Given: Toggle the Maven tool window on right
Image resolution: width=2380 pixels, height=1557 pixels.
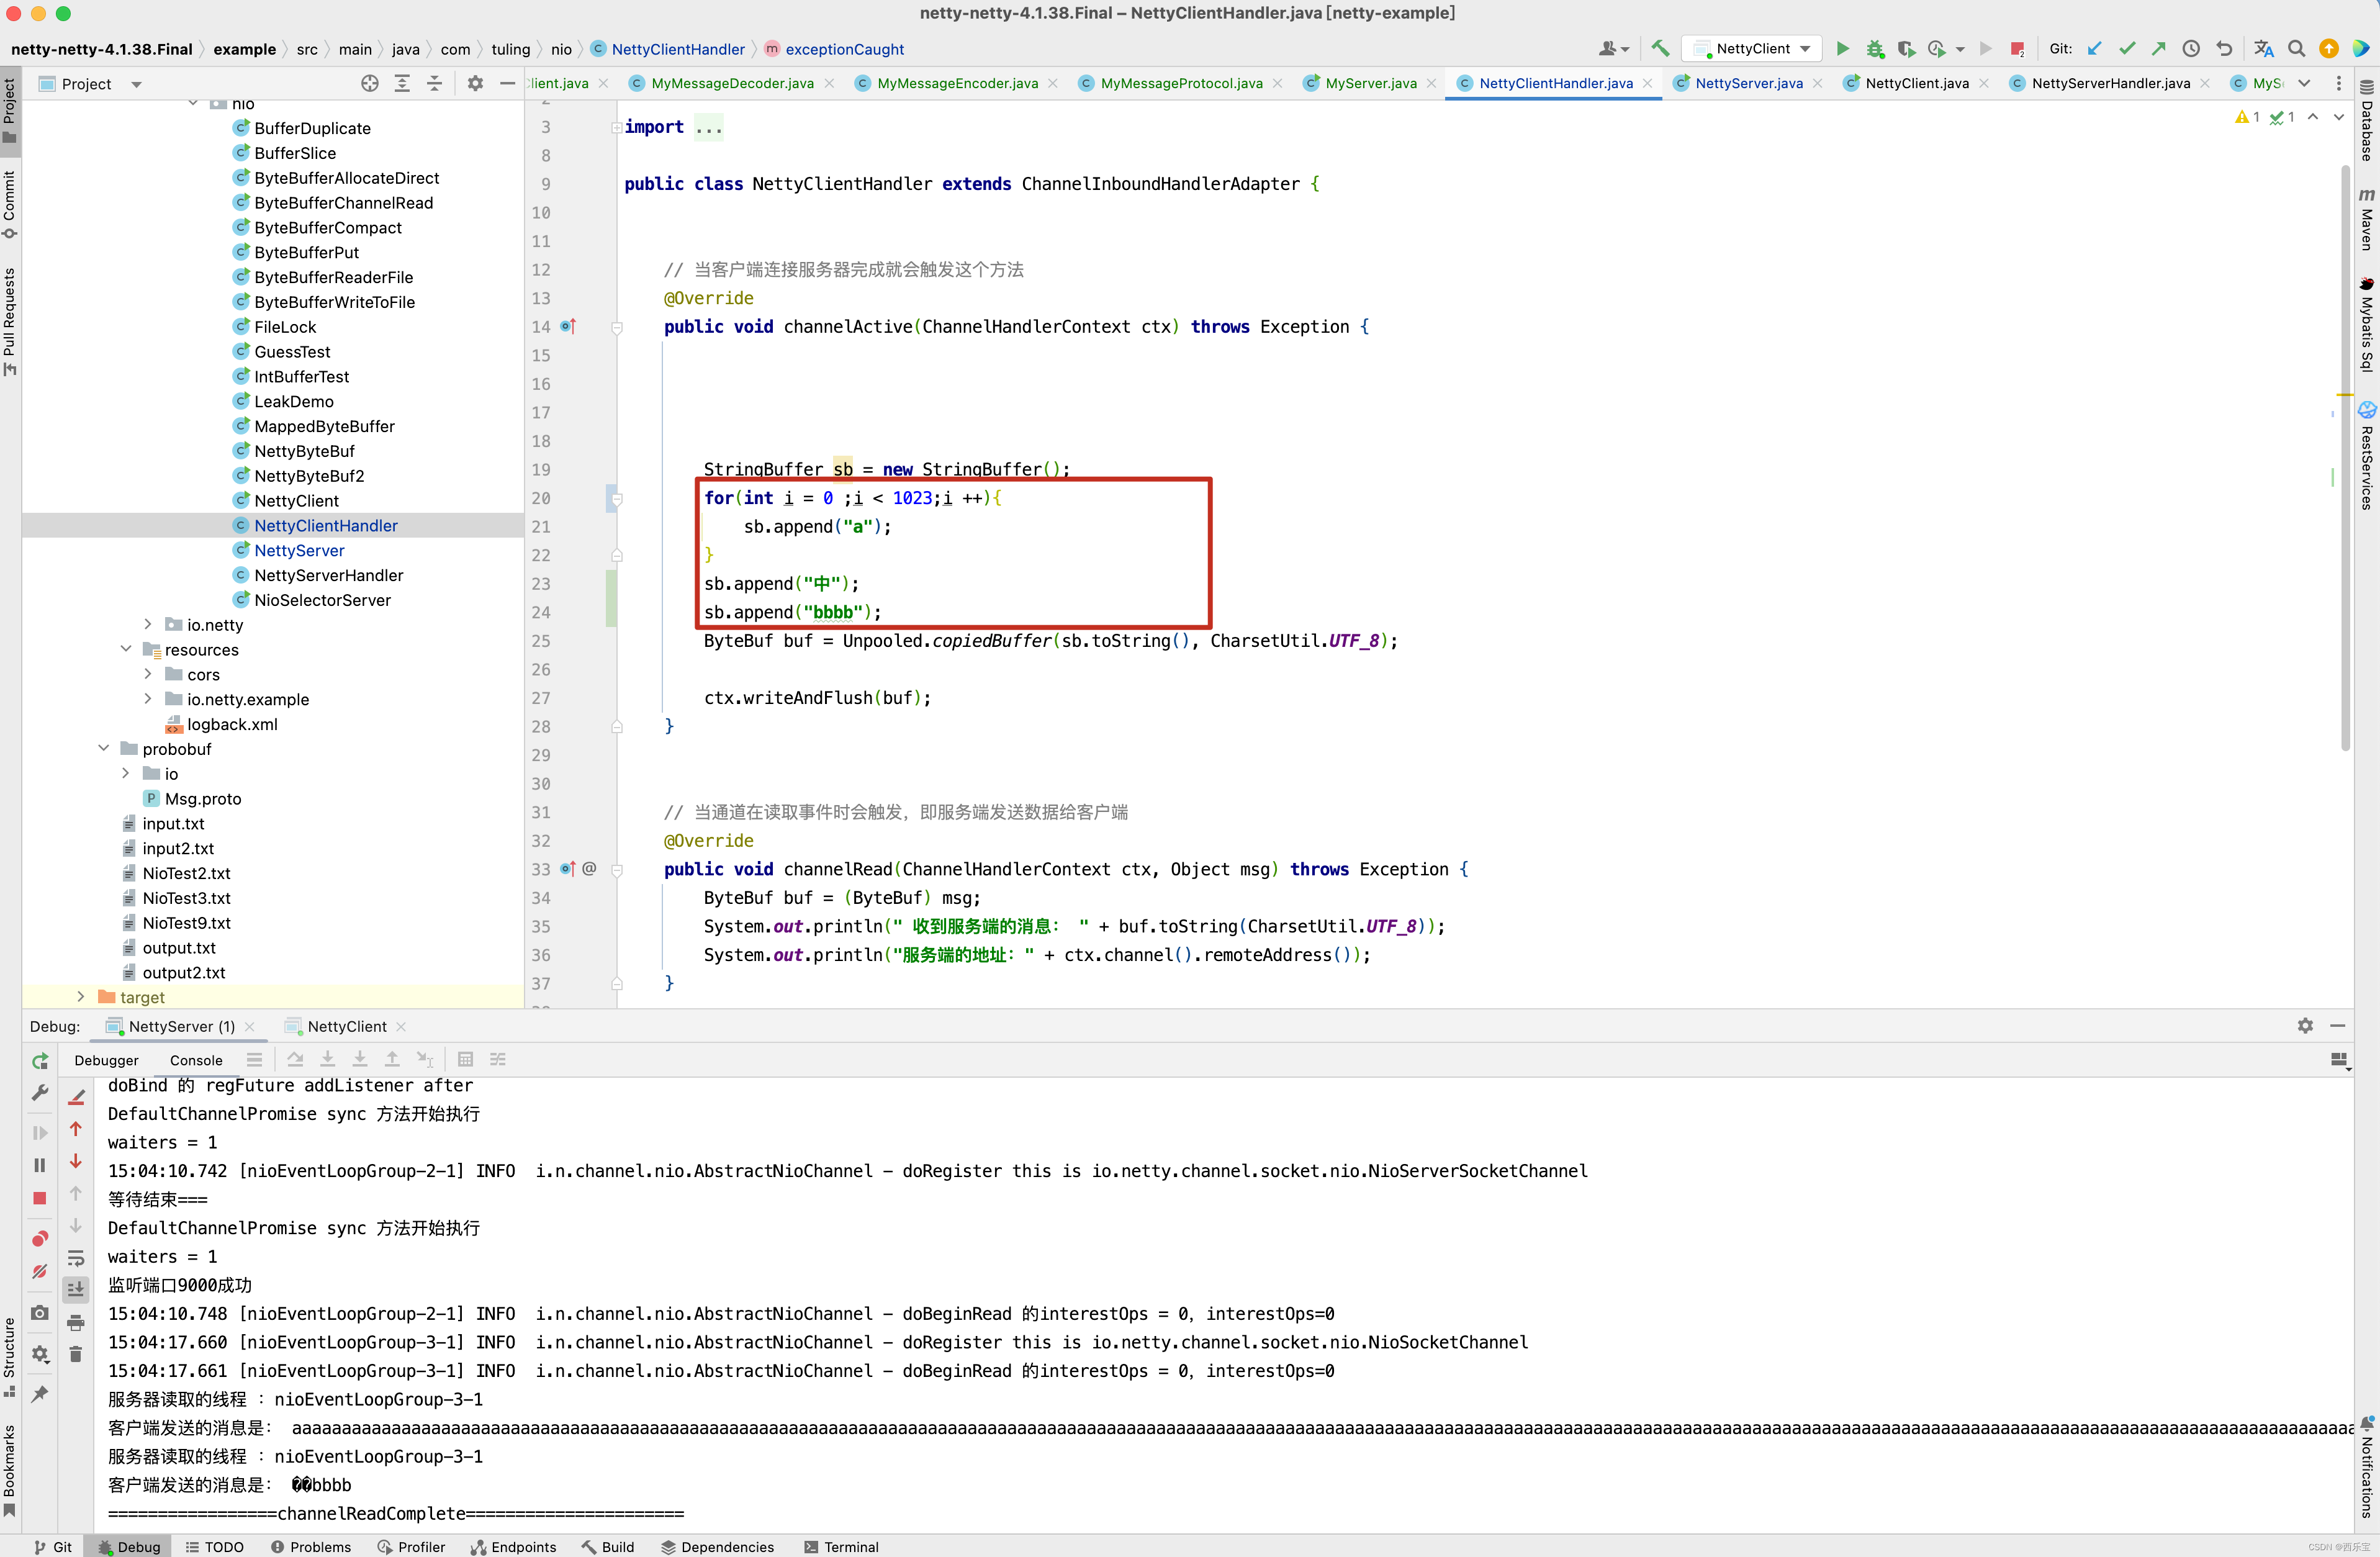Looking at the screenshot, I should (x=2367, y=218).
